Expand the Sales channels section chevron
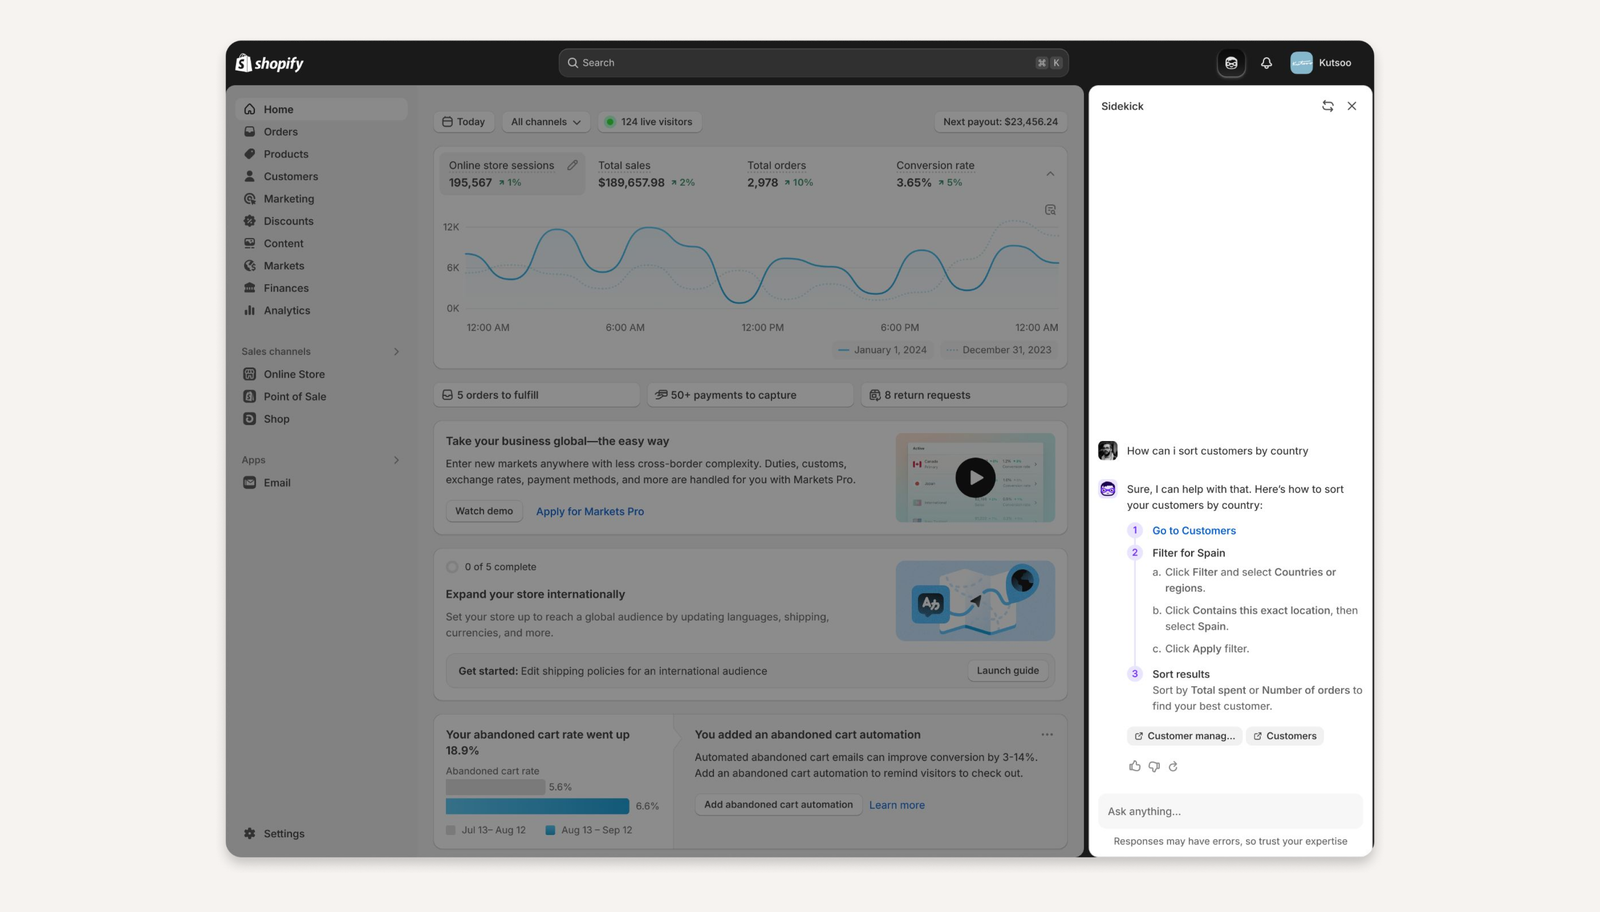Screen dimensions: 1600x912 396,352
